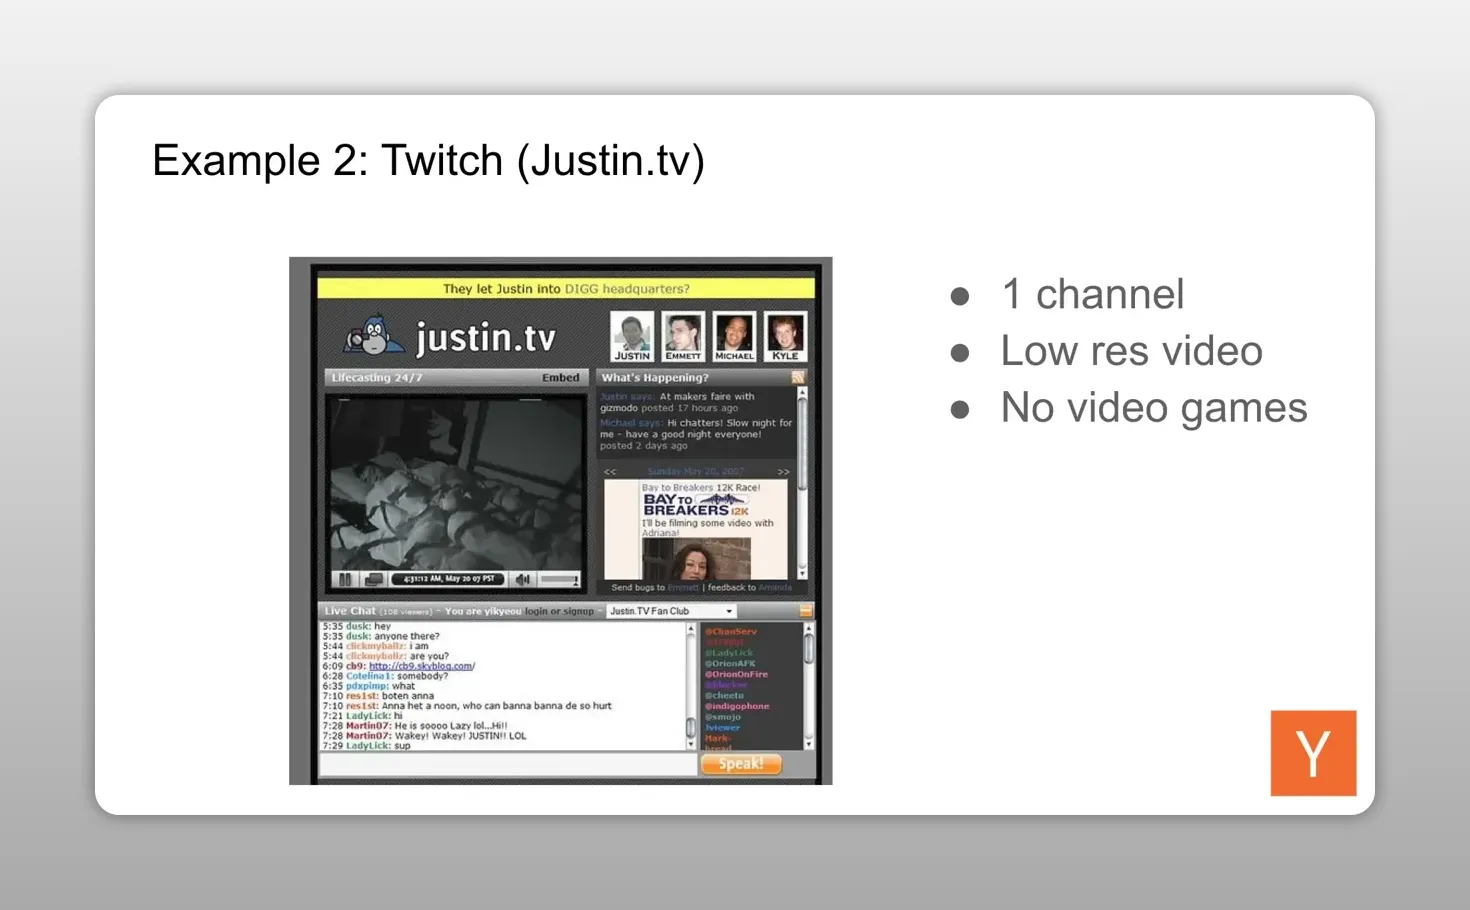
Task: Click the What's Happening scroll down arrow
Action: pyautogui.click(x=802, y=575)
